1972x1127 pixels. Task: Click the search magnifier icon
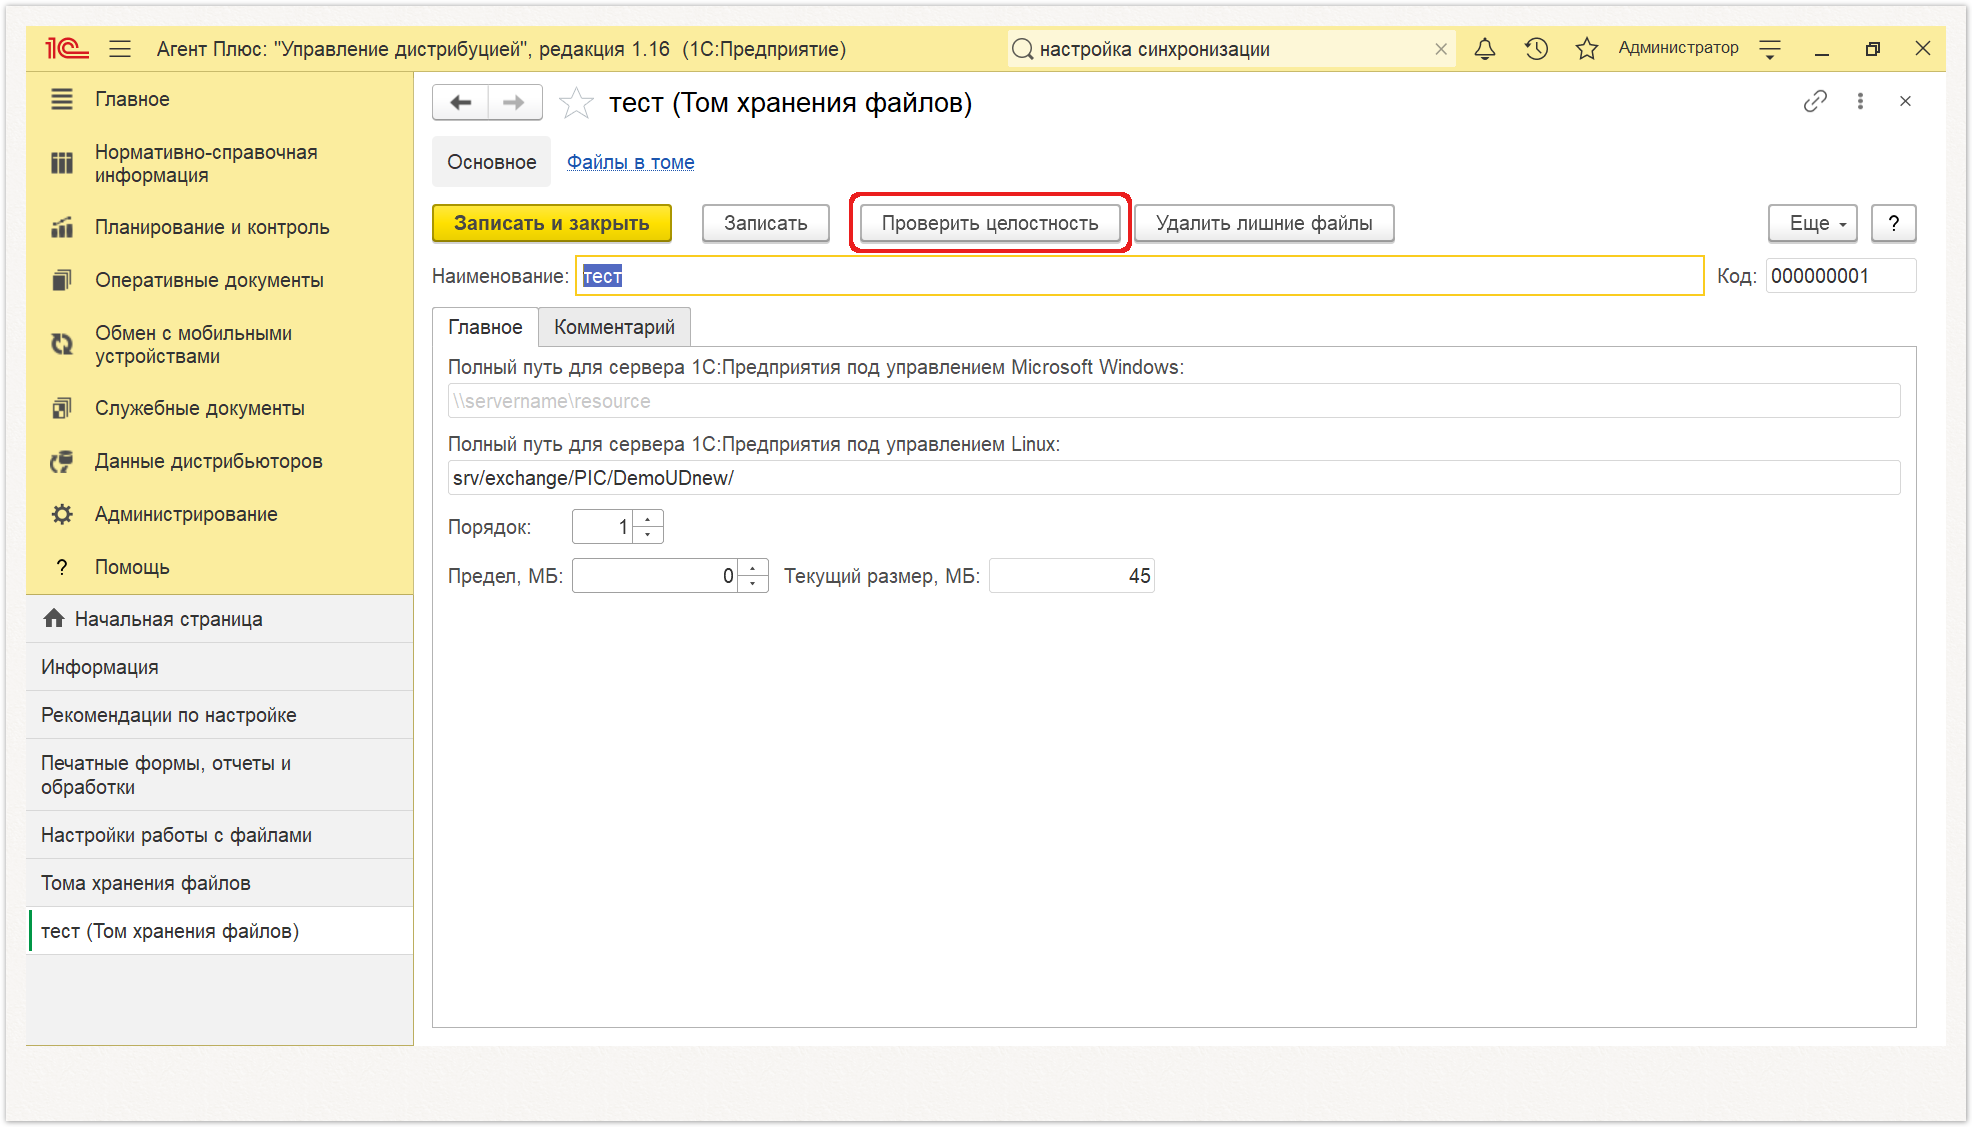1022,49
